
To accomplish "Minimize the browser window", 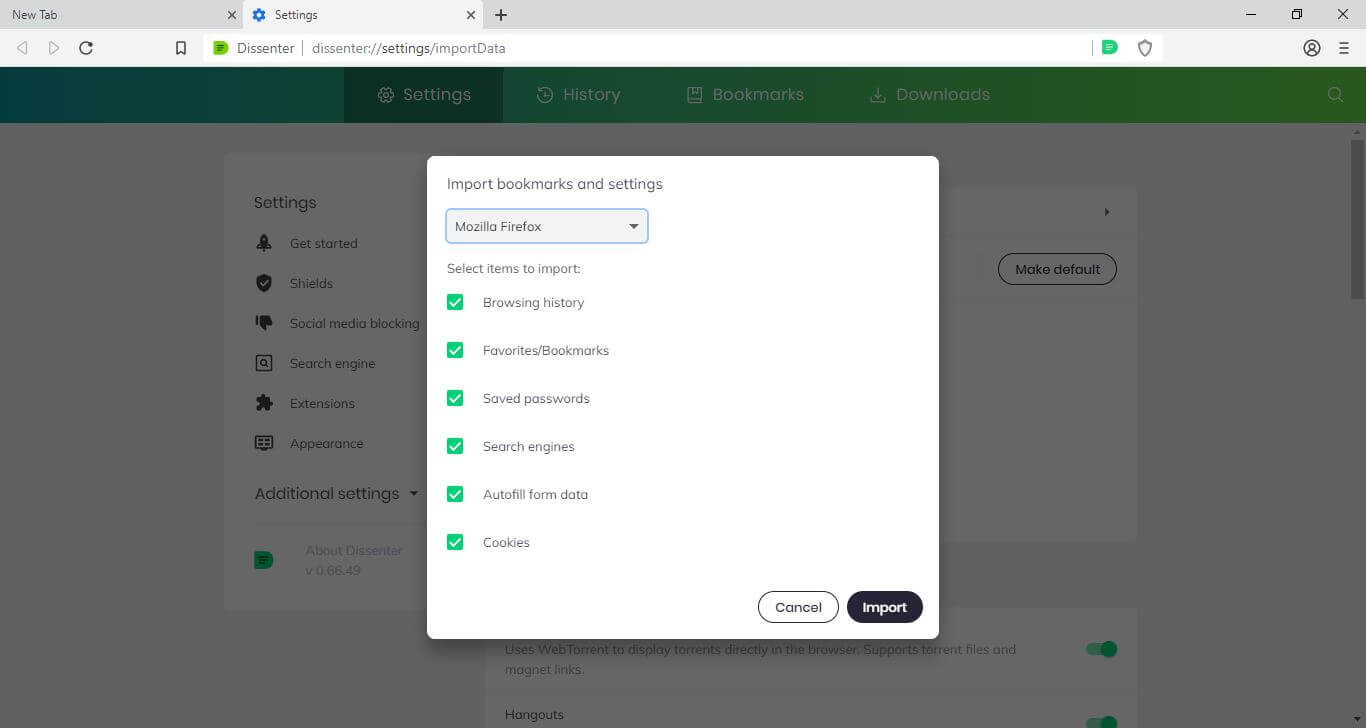I will coord(1251,15).
